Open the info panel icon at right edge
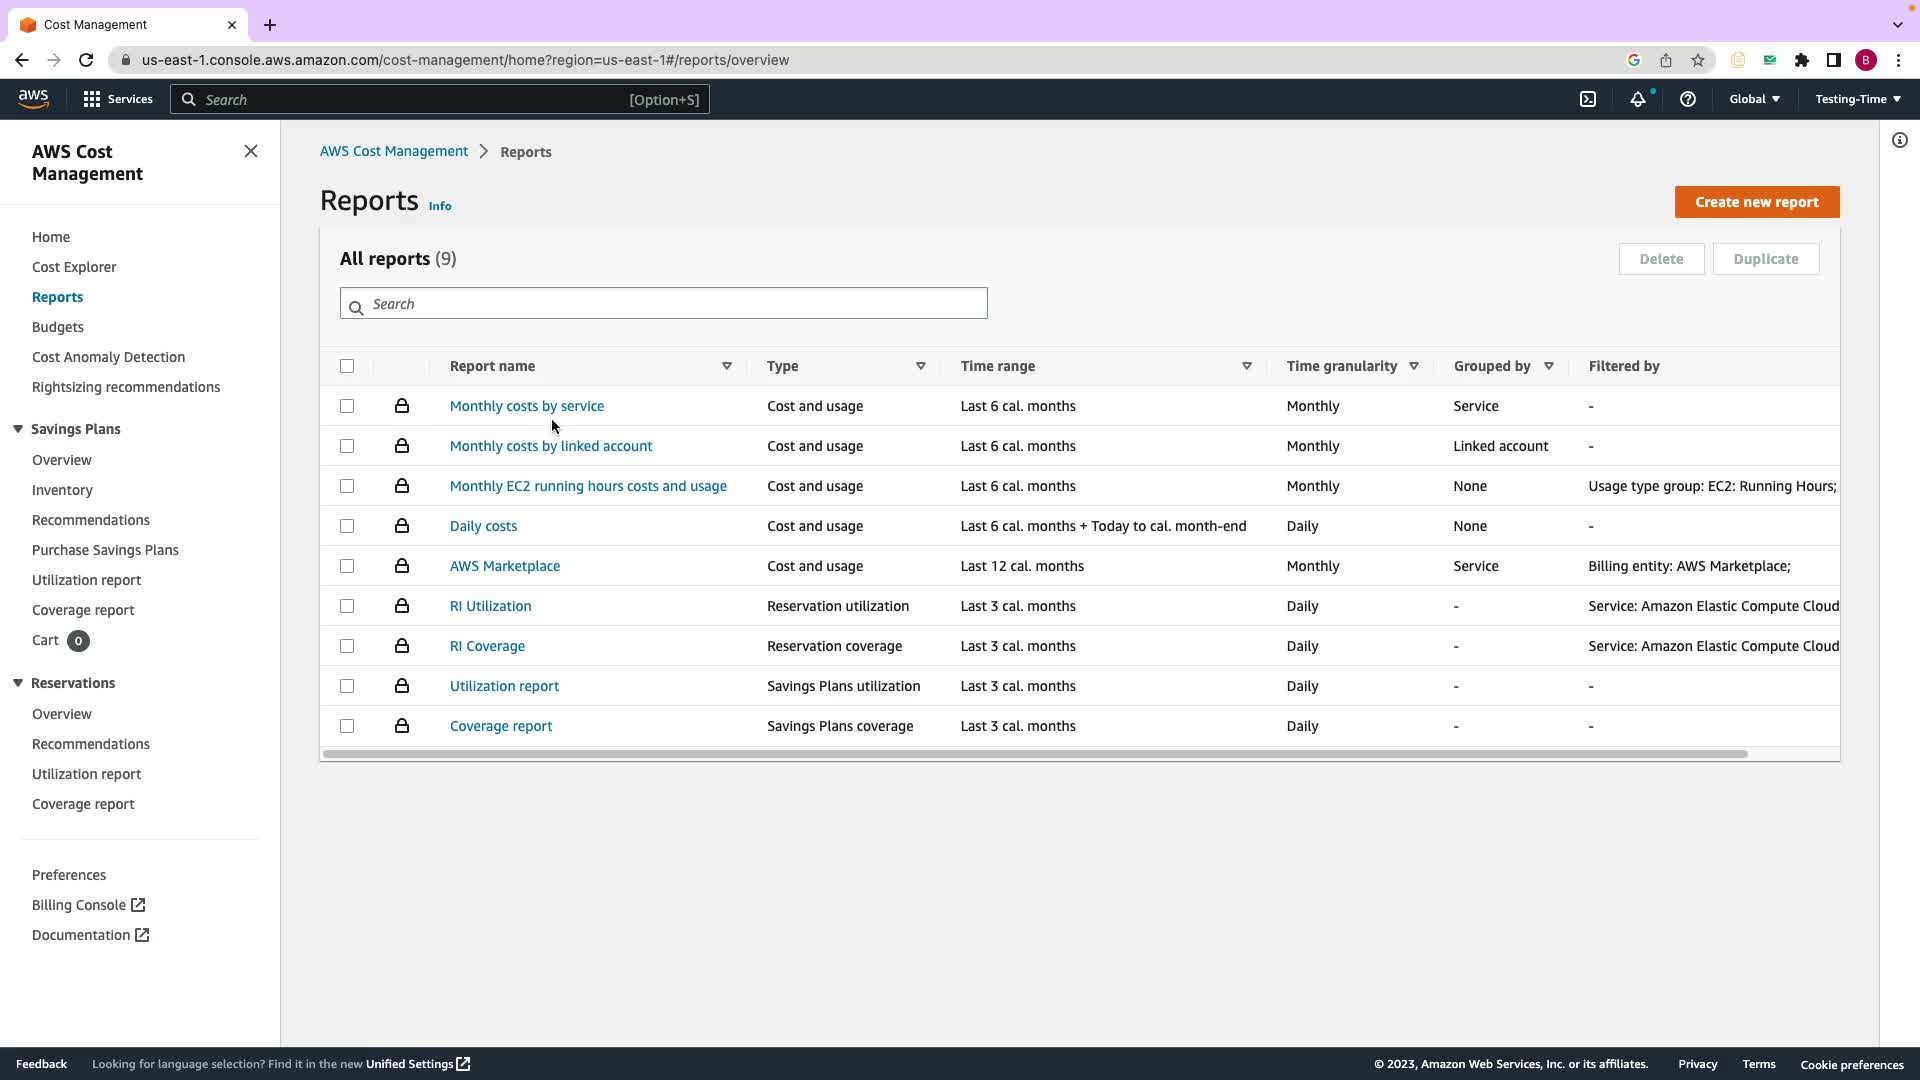 click(x=1899, y=140)
